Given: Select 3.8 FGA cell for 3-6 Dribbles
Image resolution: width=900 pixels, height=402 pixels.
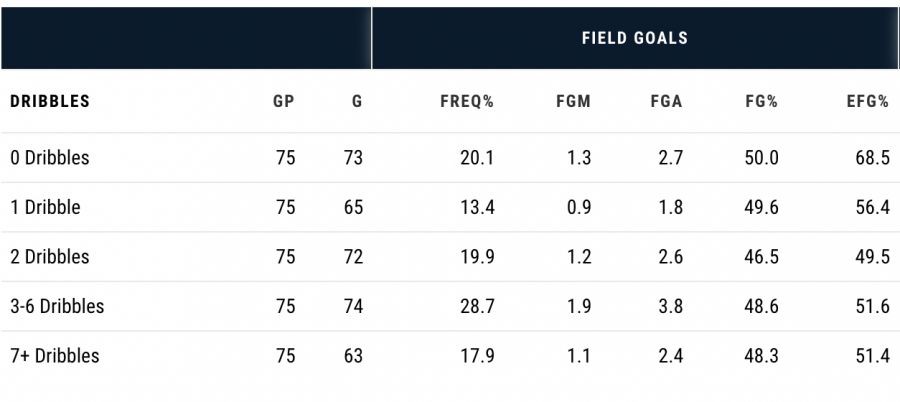Looking at the screenshot, I should (x=671, y=306).
